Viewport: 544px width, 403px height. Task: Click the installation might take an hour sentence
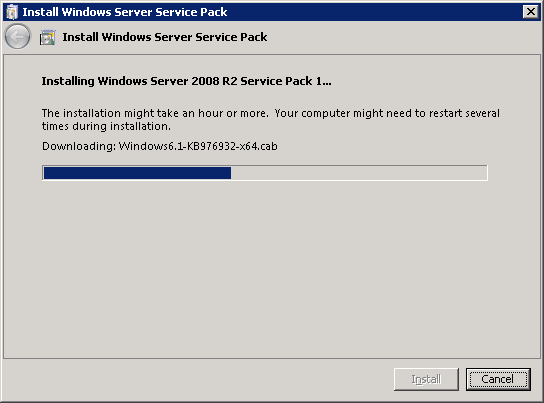[x=155, y=113]
